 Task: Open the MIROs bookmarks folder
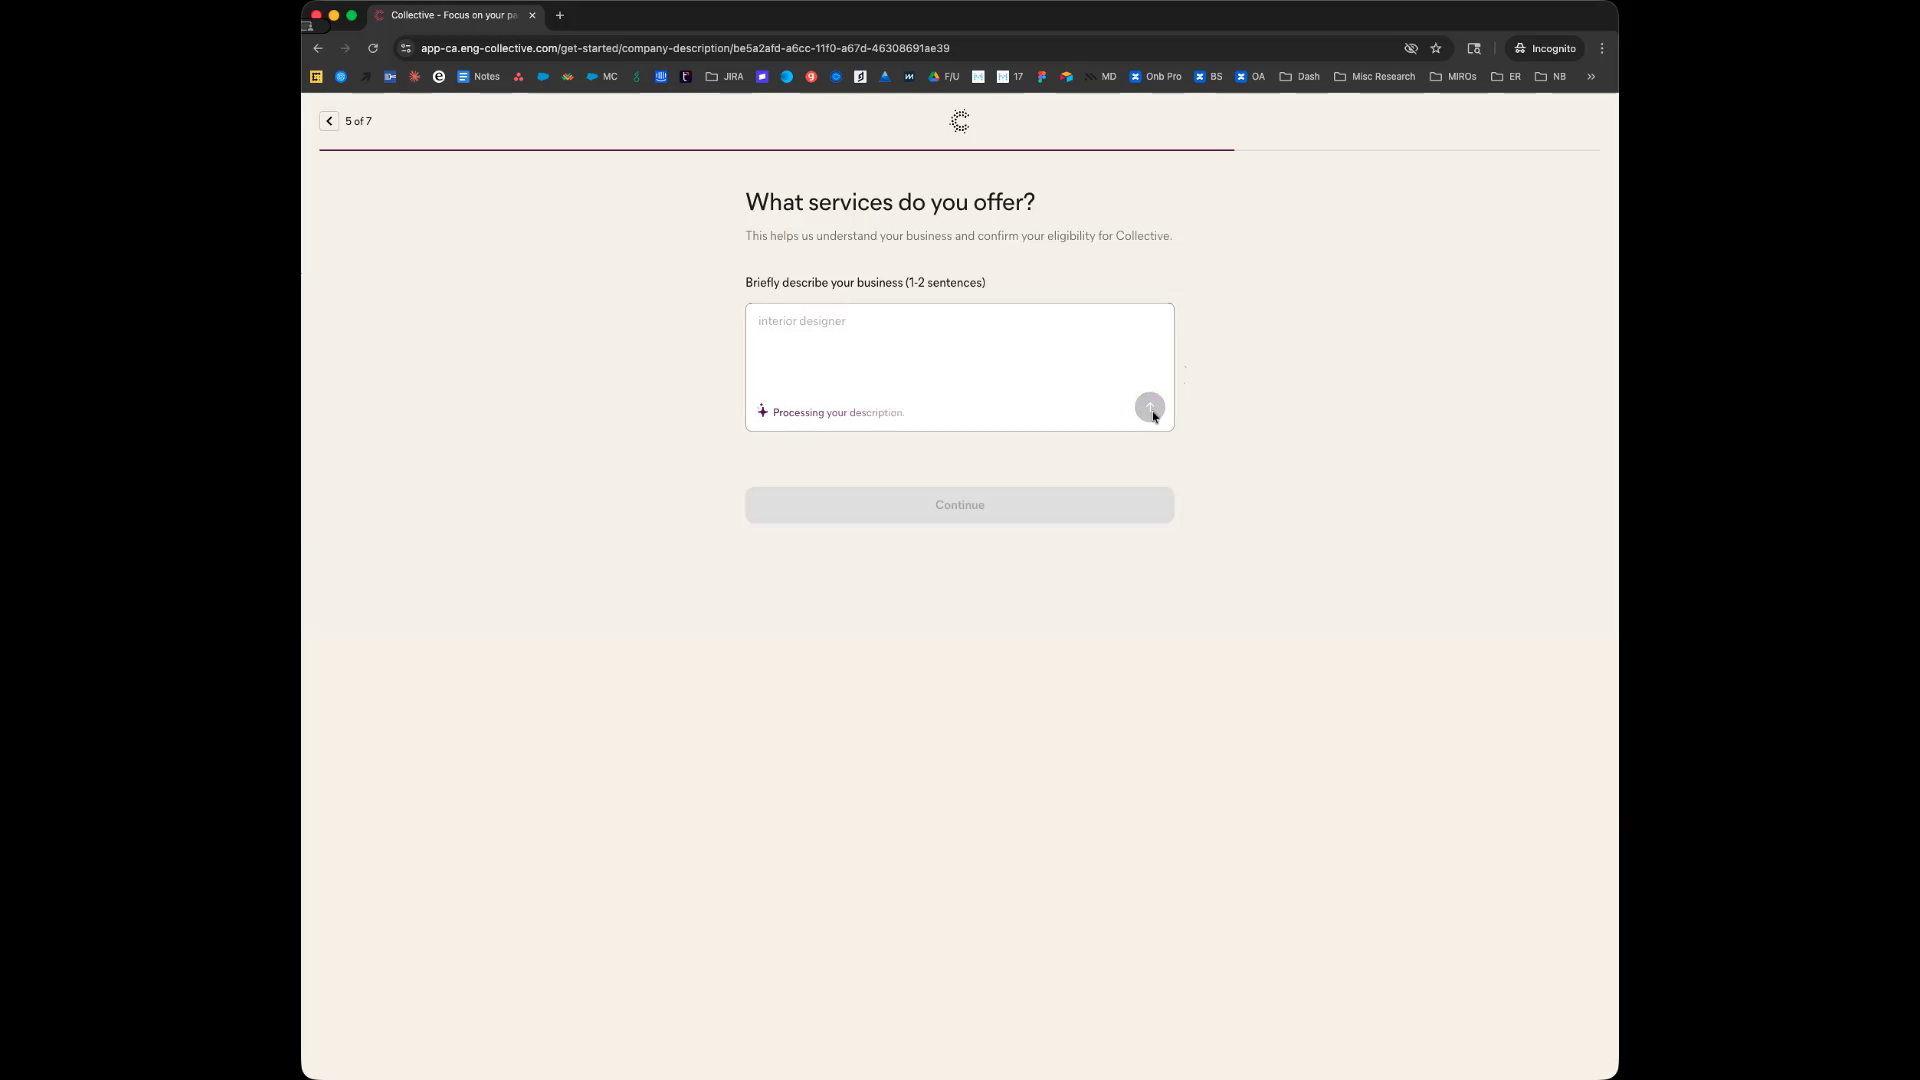click(x=1452, y=76)
